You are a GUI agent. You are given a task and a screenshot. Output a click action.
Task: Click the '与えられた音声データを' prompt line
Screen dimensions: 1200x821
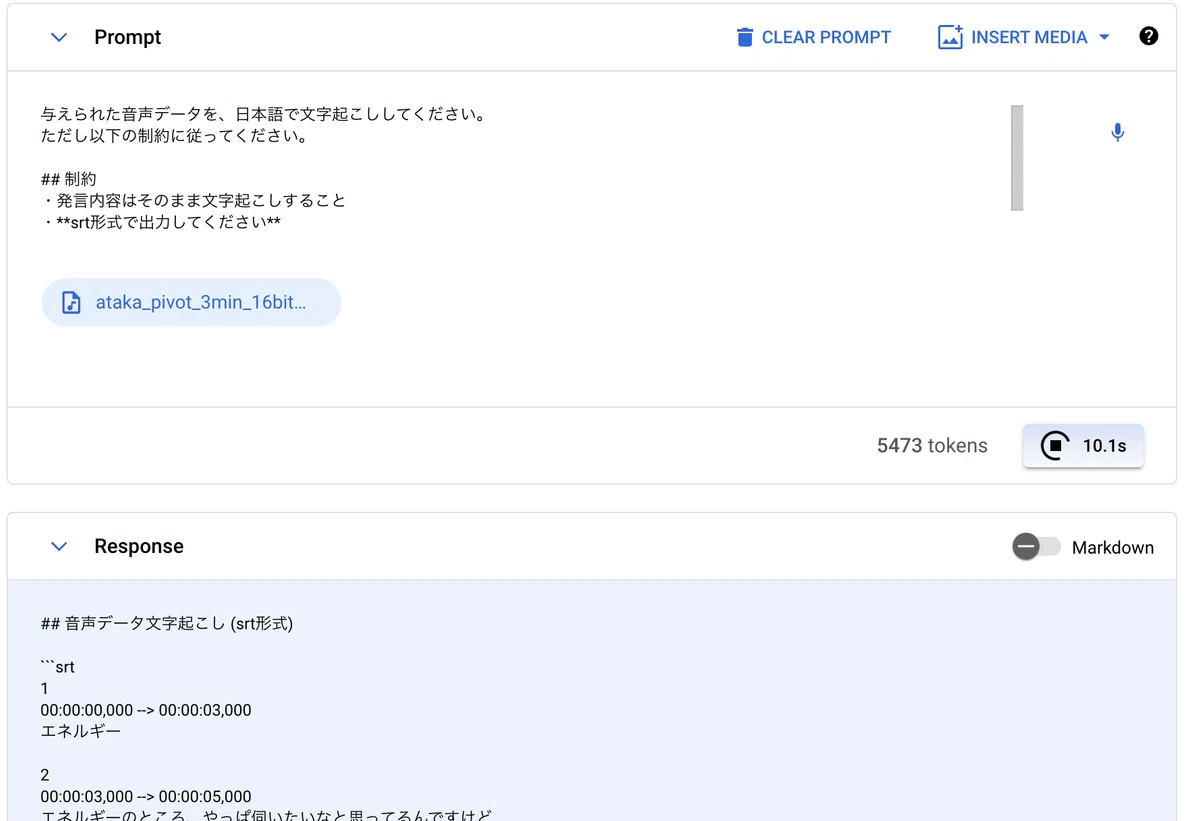265,114
